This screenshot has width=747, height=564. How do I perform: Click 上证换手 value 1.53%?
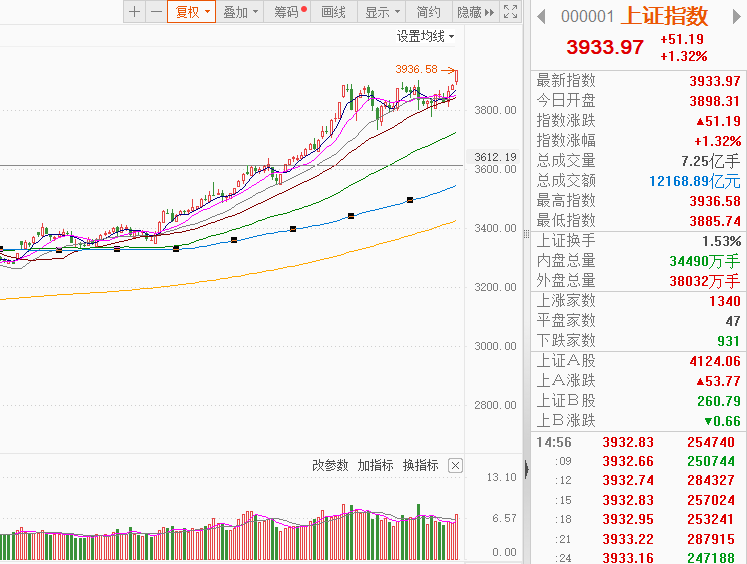[x=722, y=241]
